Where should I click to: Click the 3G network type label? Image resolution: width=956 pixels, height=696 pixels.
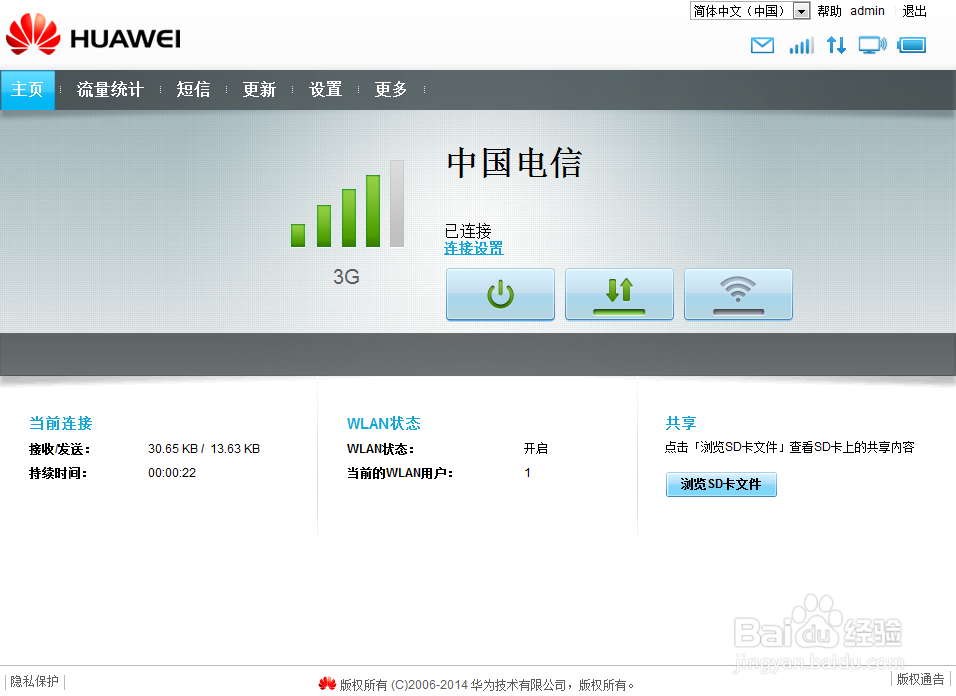346,277
